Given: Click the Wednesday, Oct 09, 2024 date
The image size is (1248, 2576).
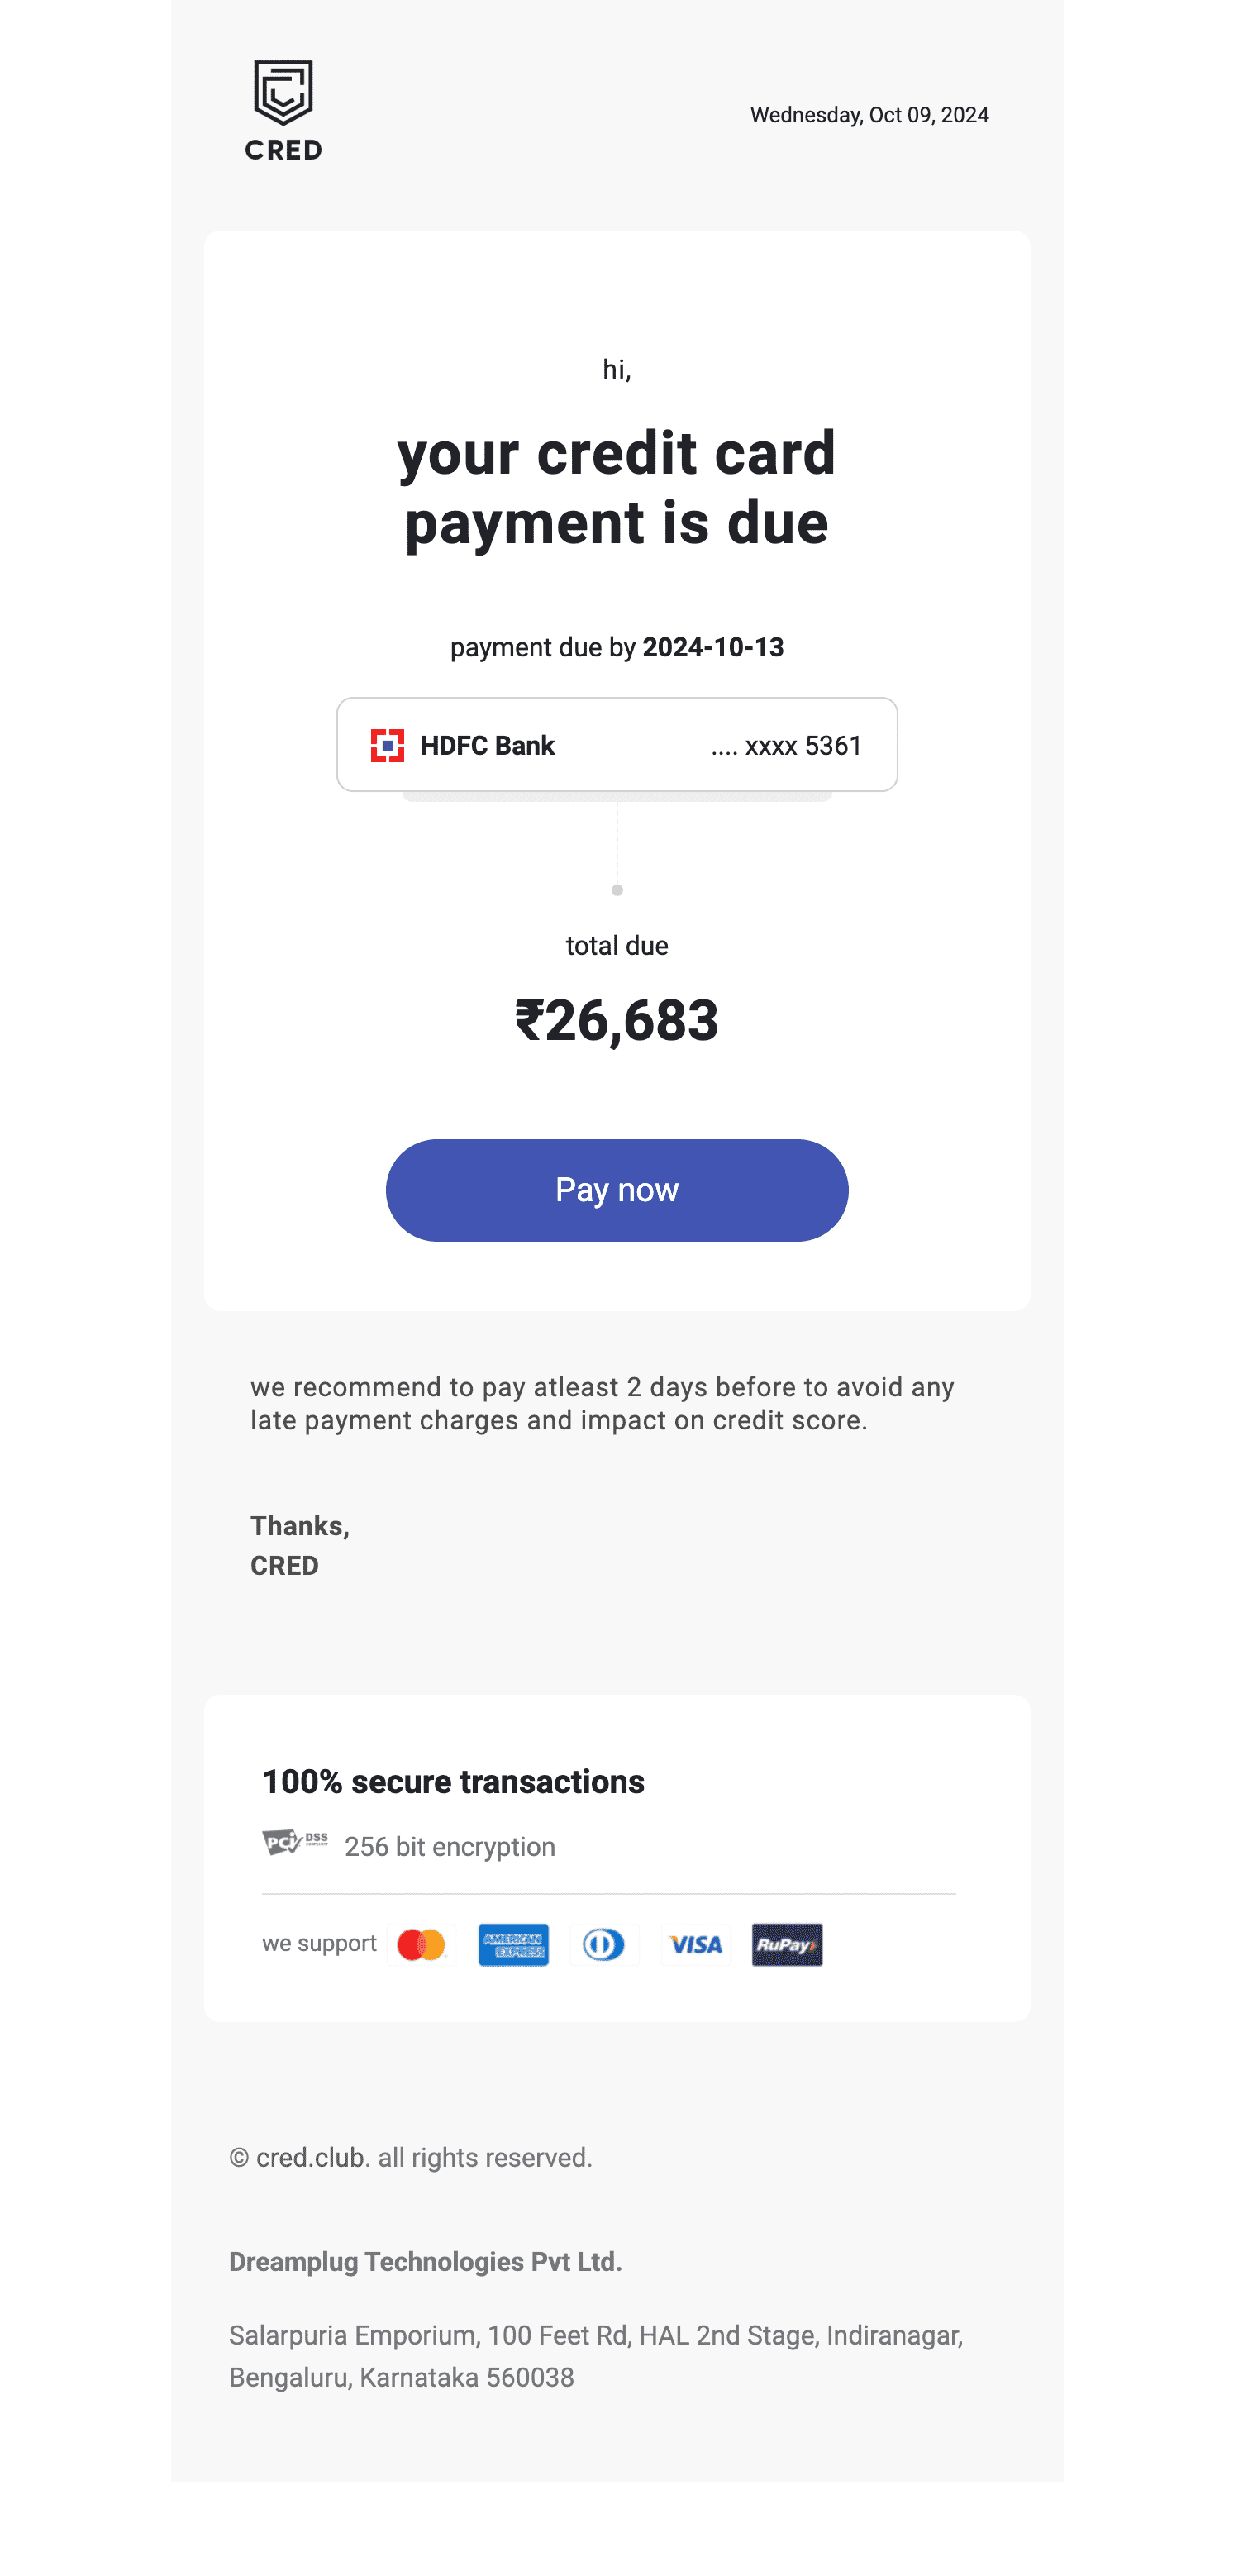Looking at the screenshot, I should (x=869, y=115).
